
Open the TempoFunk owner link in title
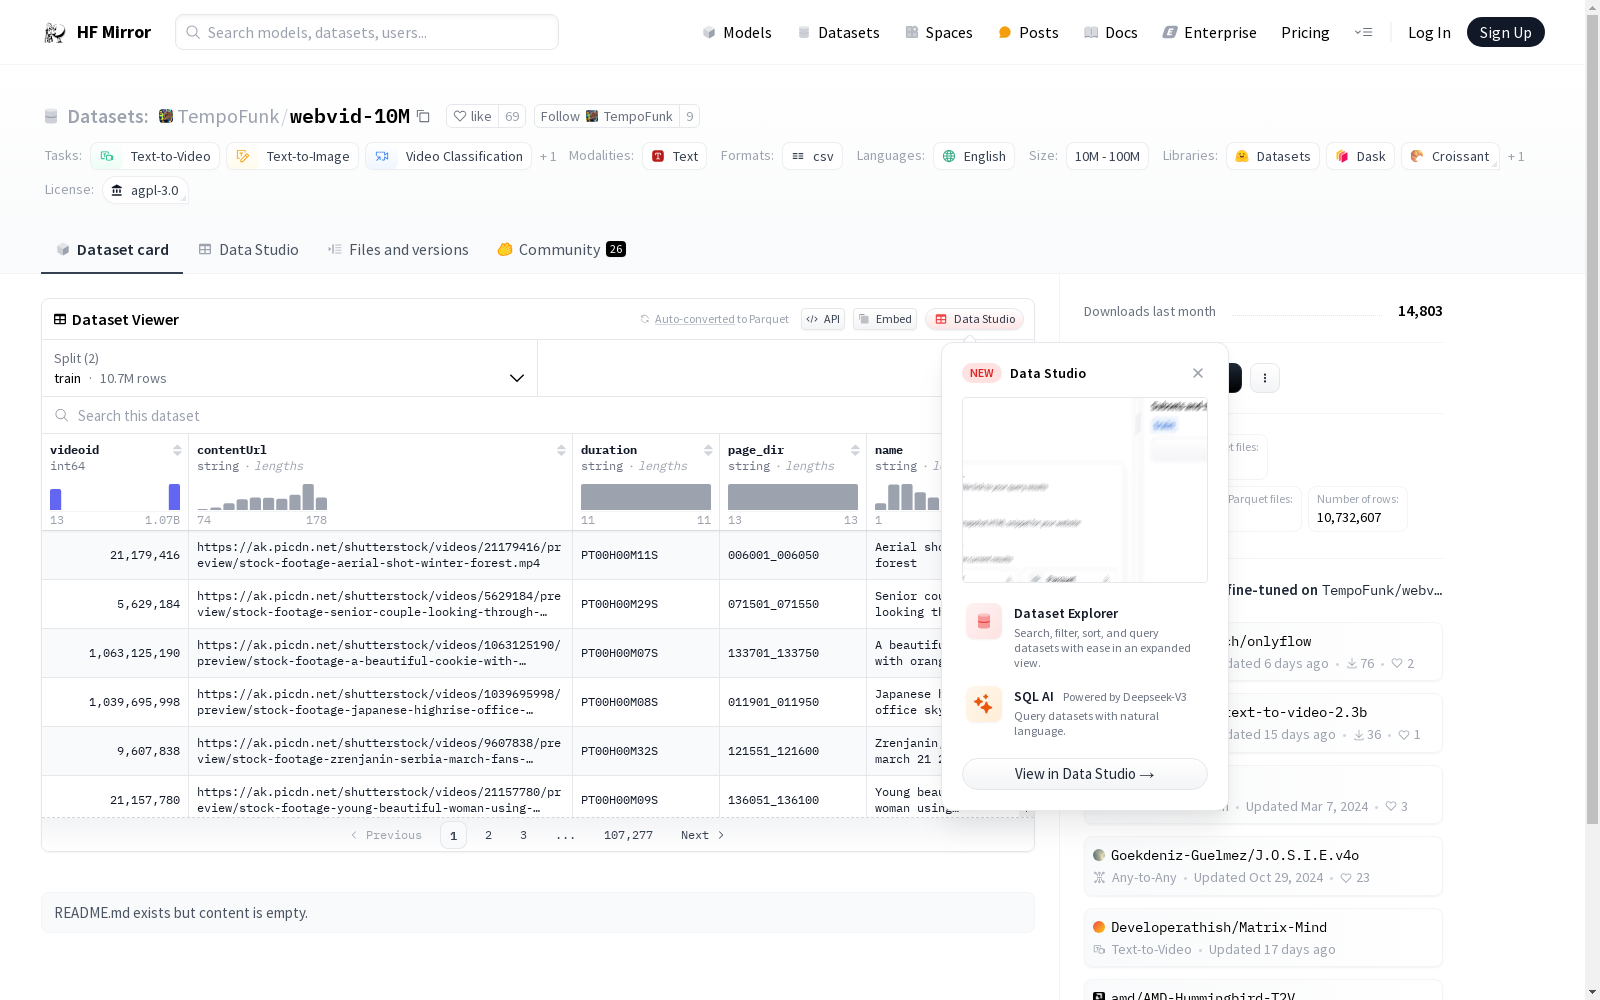228,117
